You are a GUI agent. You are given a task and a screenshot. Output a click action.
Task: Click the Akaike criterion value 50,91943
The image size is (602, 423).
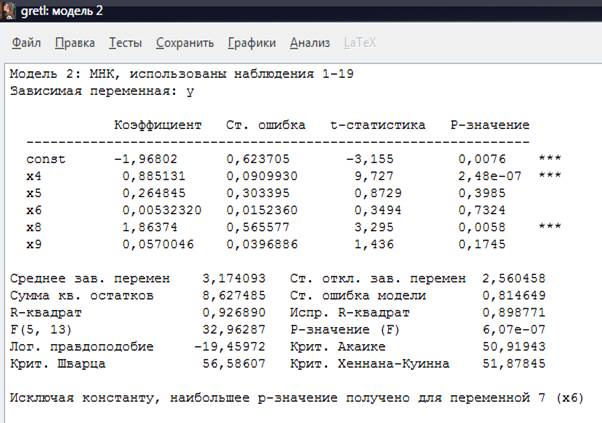(x=514, y=347)
